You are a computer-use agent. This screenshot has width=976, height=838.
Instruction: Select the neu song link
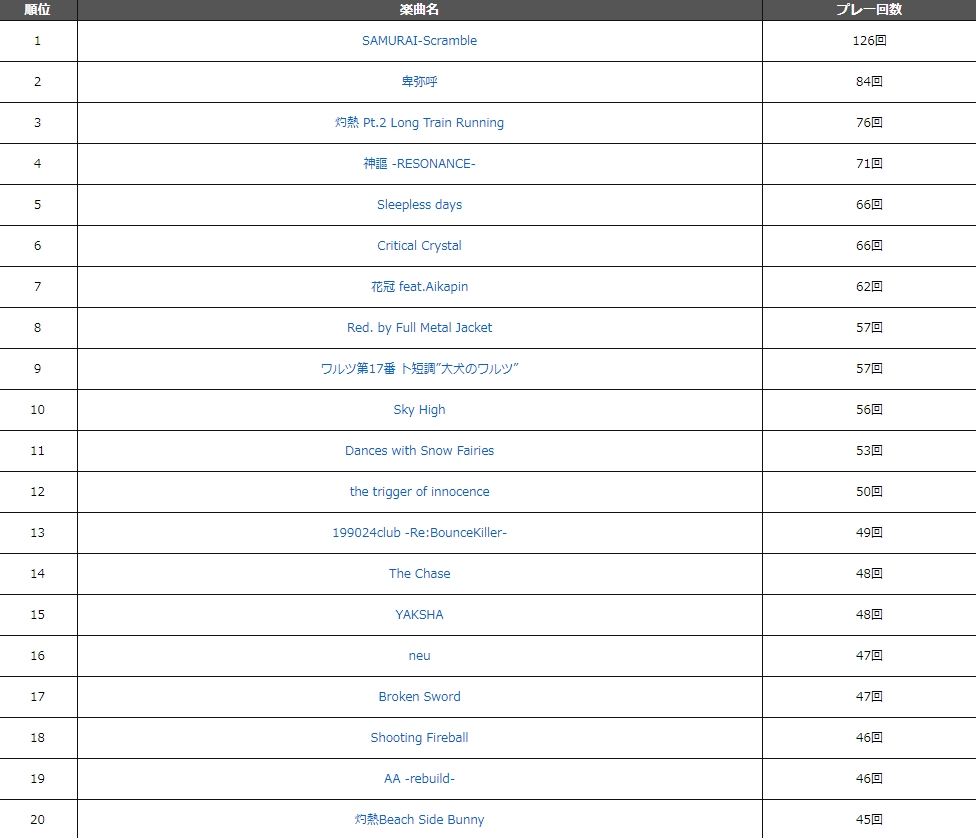pyautogui.click(x=419, y=656)
